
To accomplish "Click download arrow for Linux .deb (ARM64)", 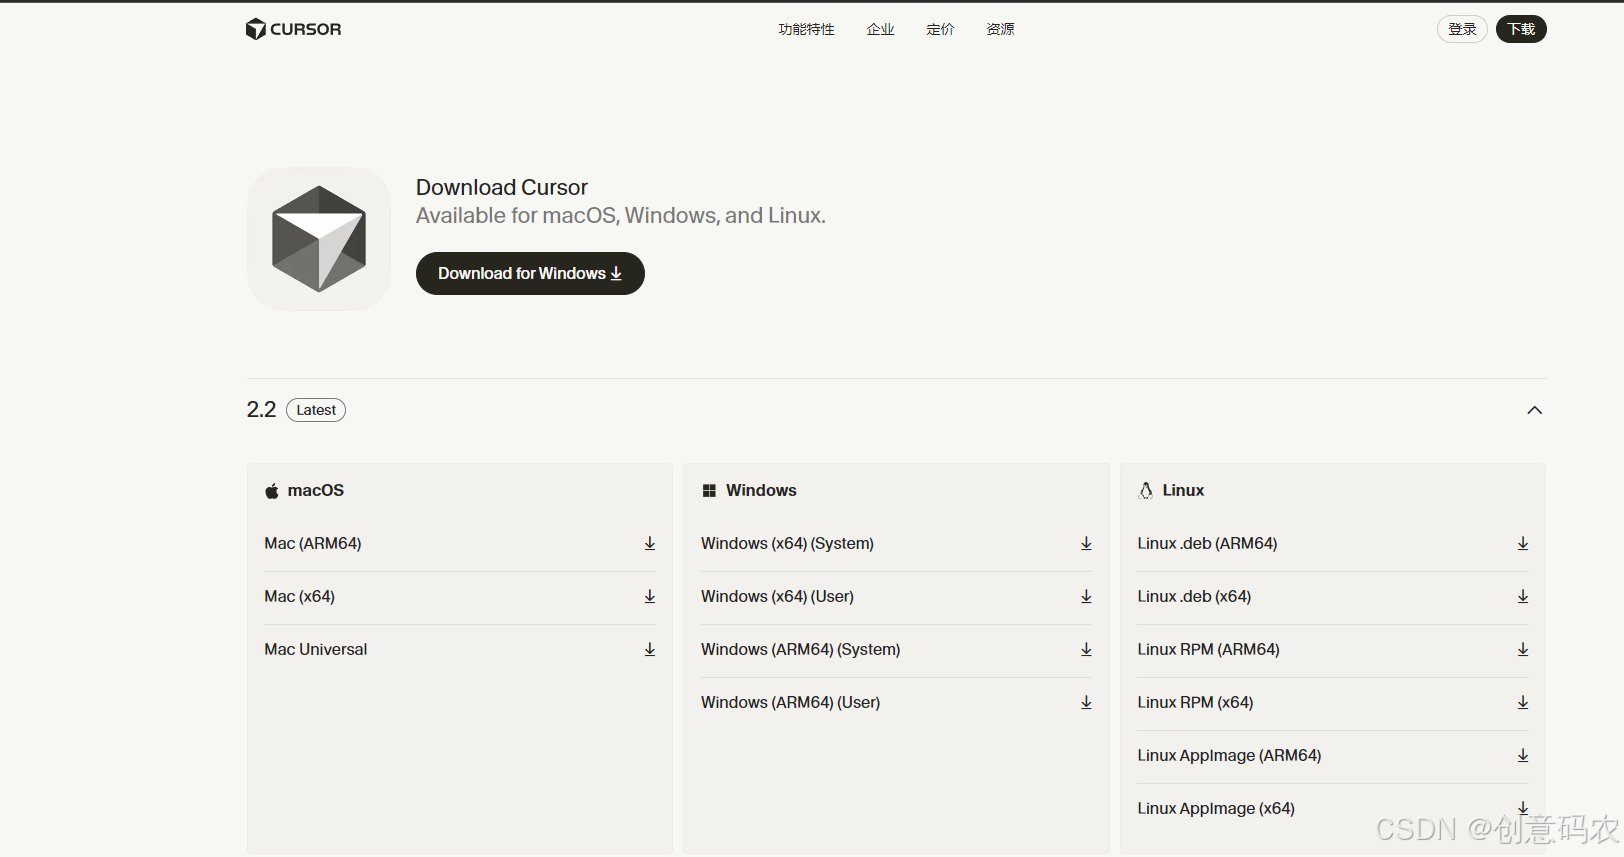I will 1523,543.
